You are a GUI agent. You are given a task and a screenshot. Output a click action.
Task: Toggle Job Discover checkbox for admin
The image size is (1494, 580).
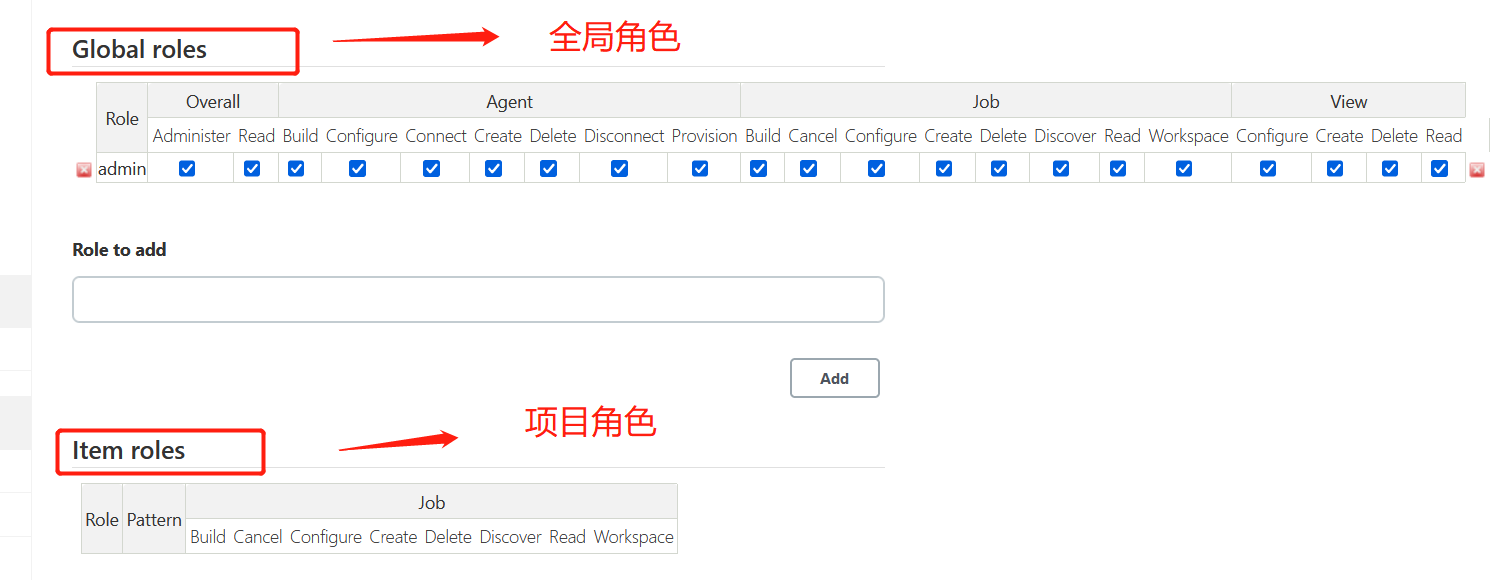coord(1061,169)
